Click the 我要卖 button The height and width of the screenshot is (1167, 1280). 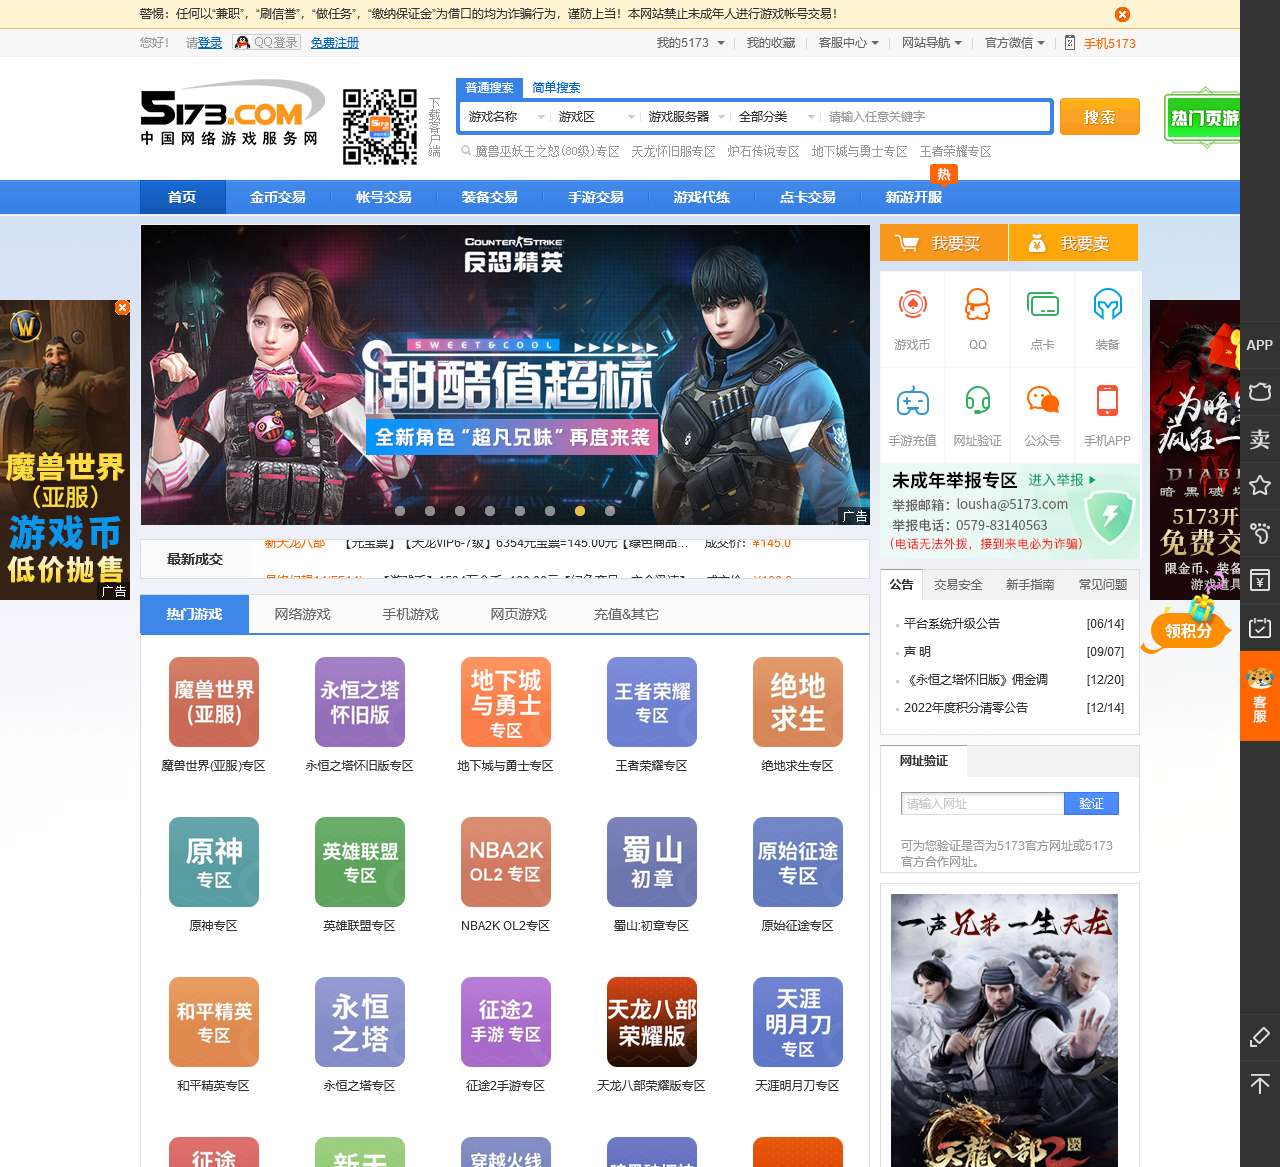point(1074,243)
